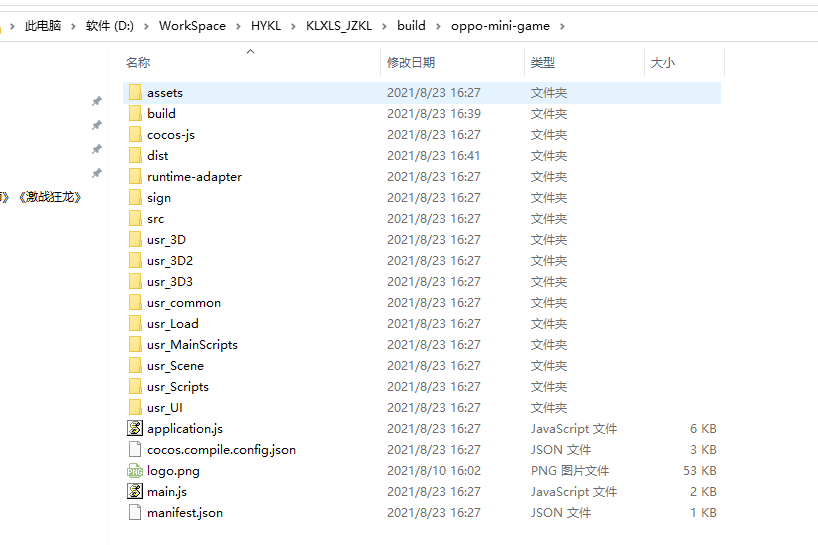Image resolution: width=818 pixels, height=545 pixels.
Task: Click the 2 KB size of main.js
Action: coord(703,491)
